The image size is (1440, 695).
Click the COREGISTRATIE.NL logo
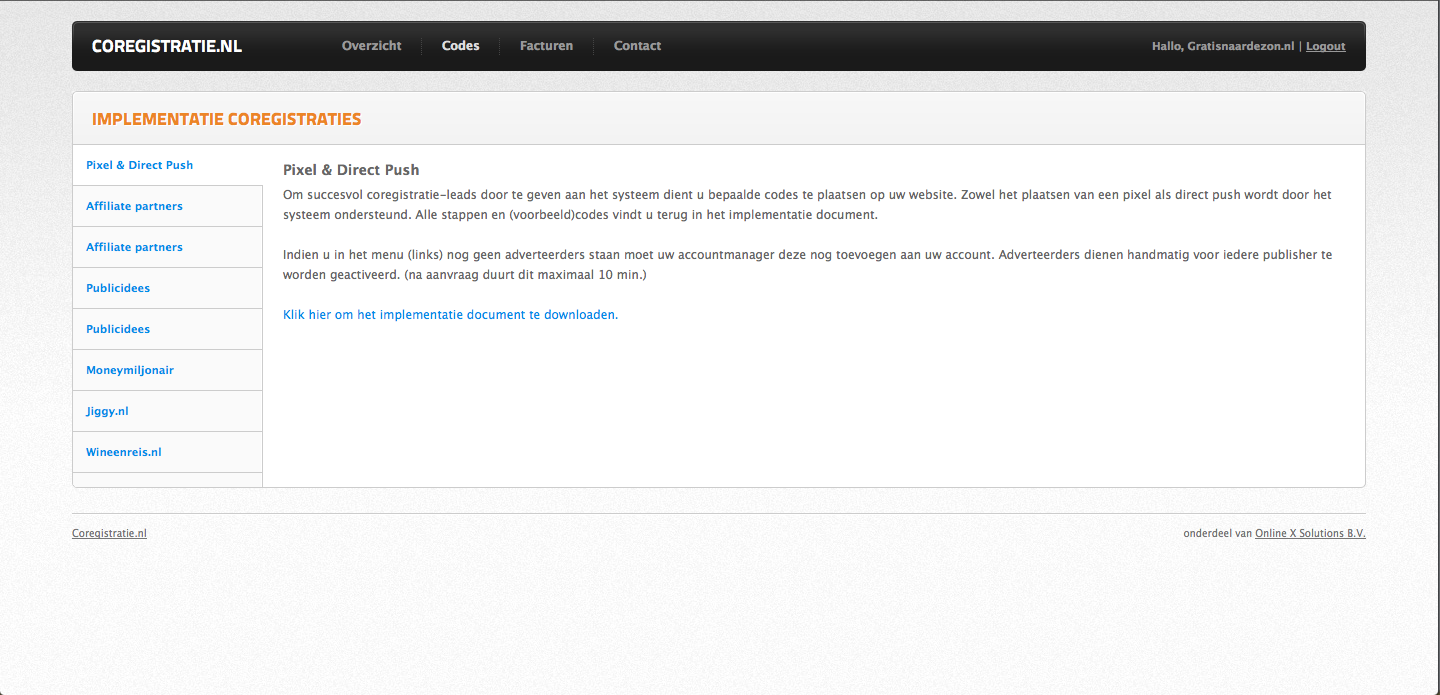tap(166, 46)
